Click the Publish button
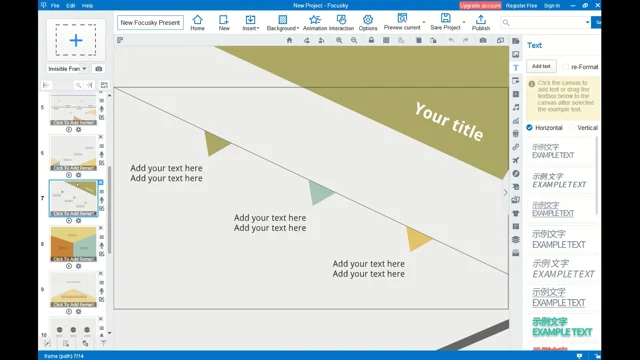This screenshot has width=640, height=360. (481, 22)
